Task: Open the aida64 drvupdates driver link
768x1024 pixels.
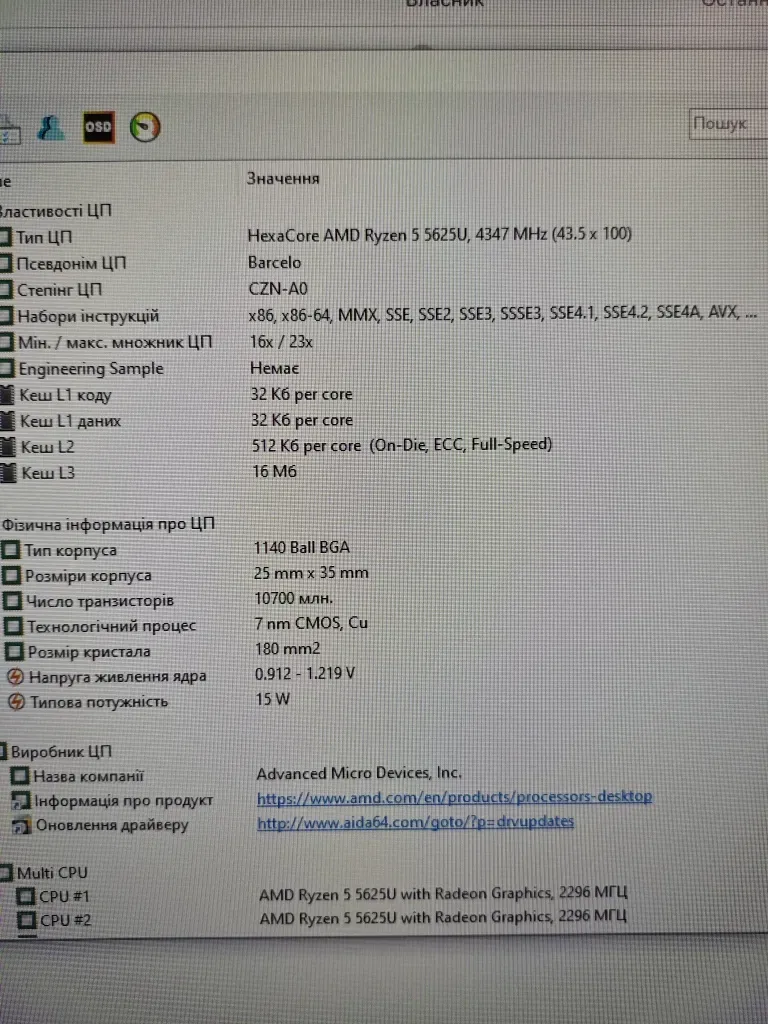Action: 415,822
